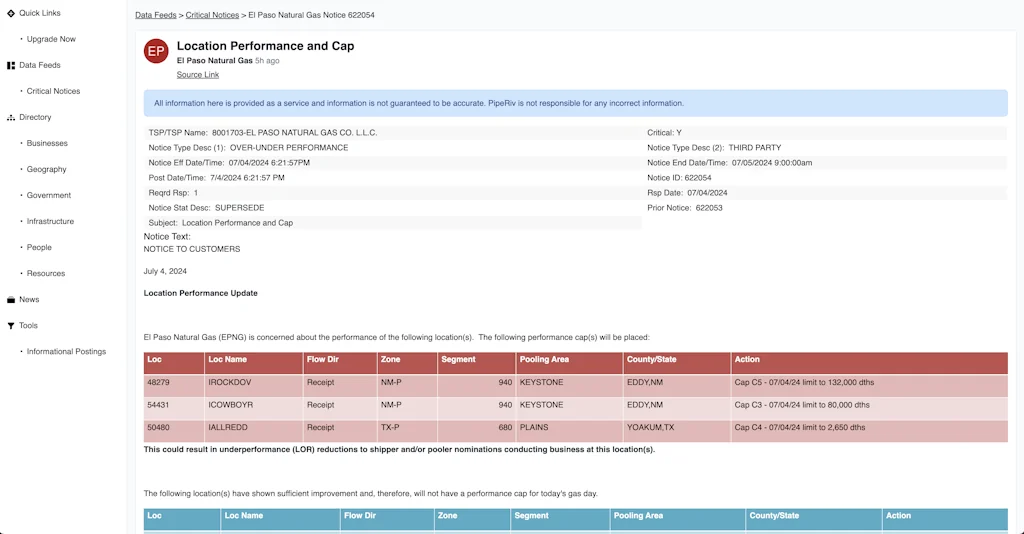The height and width of the screenshot is (534, 1024).
Task: Open the Tools sidebar section
Action: 28,326
